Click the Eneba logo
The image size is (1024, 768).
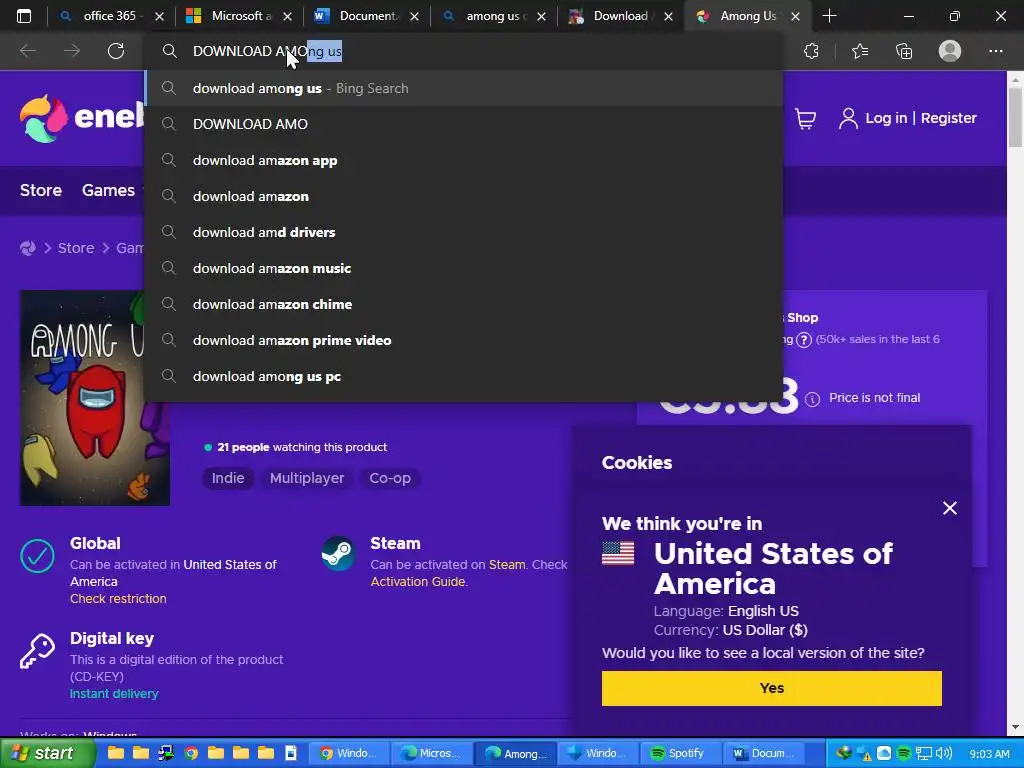point(81,118)
